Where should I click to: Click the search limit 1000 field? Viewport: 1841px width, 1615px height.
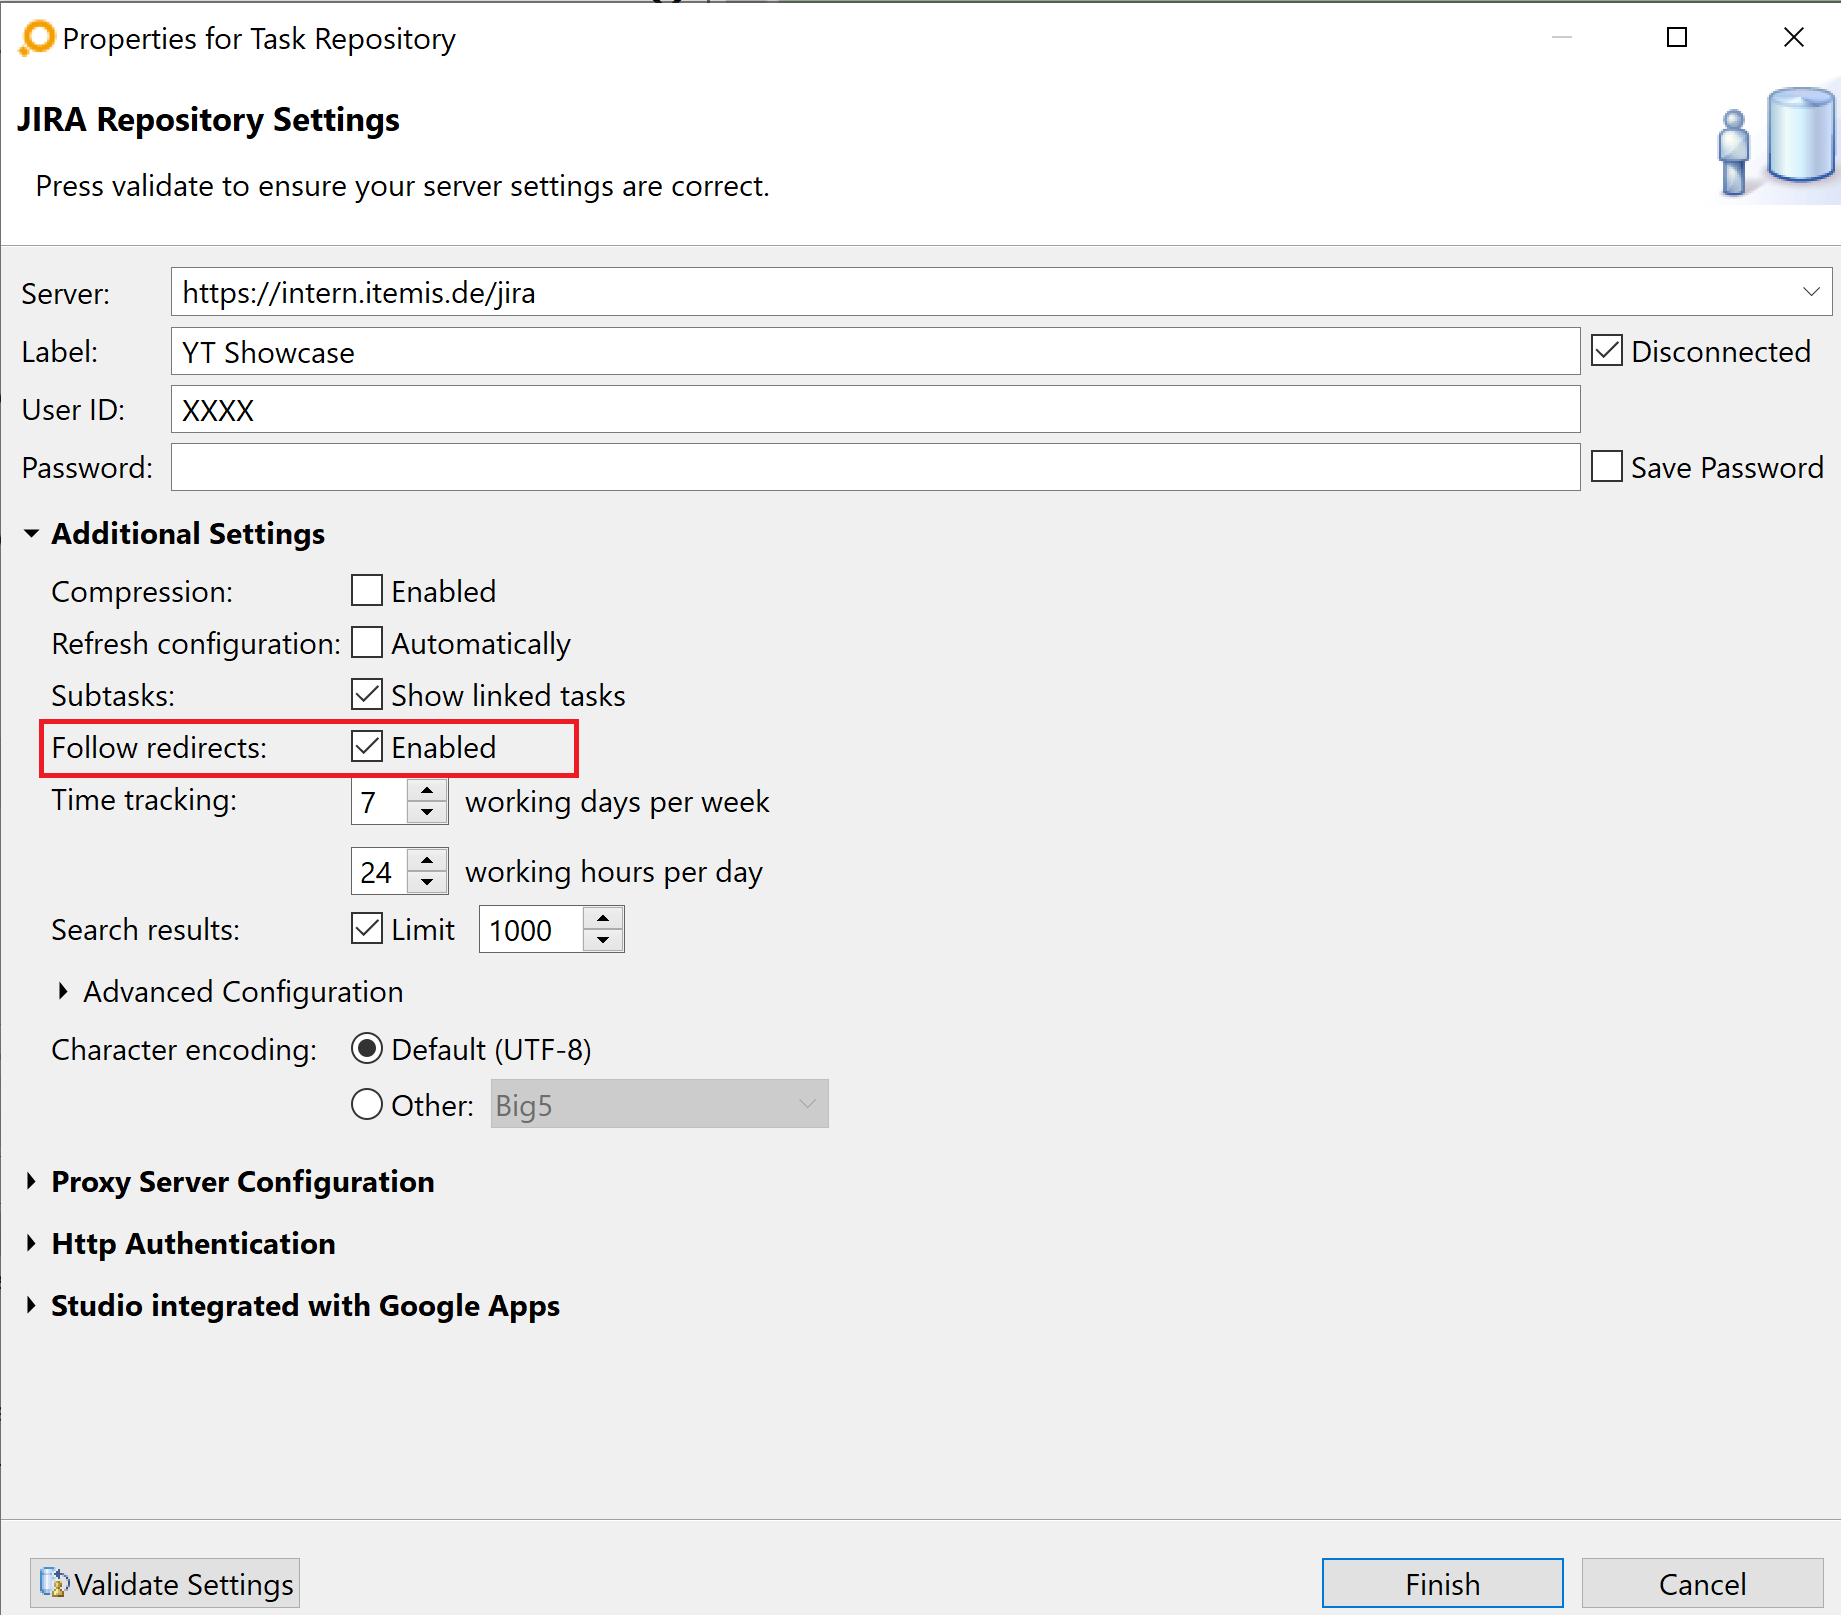(x=531, y=930)
